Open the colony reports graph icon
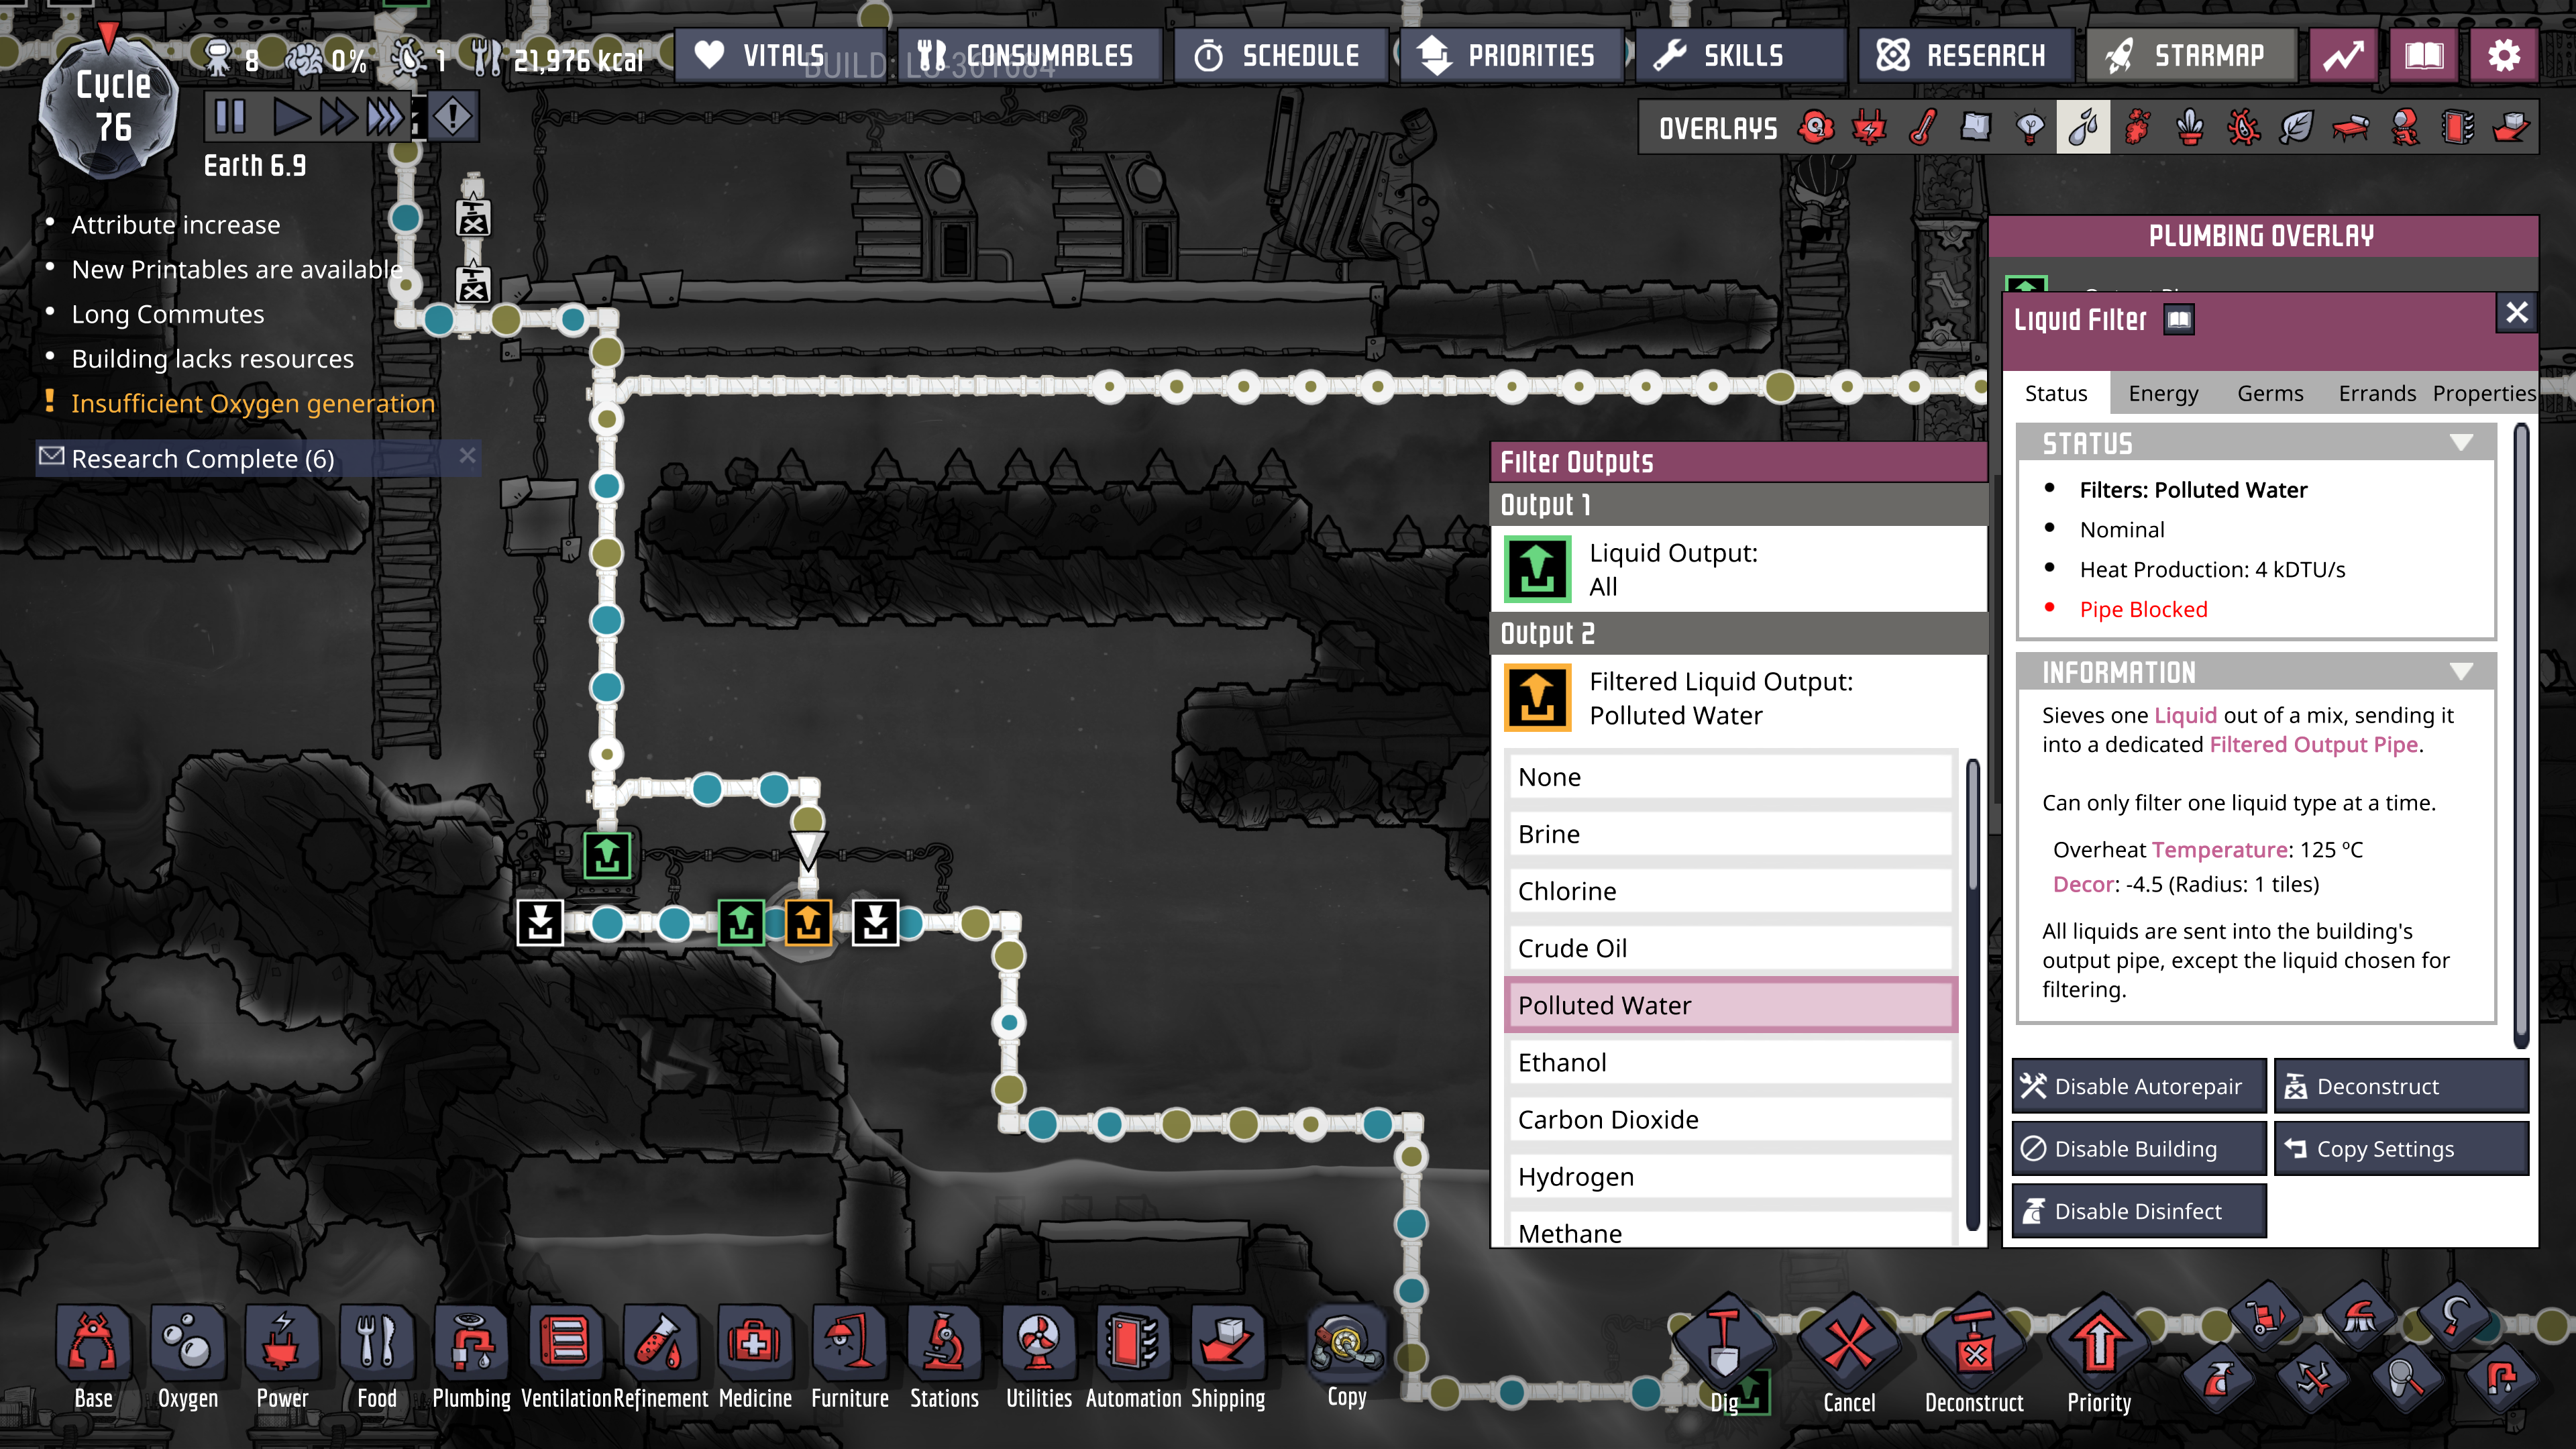The width and height of the screenshot is (2576, 1449). click(2343, 56)
